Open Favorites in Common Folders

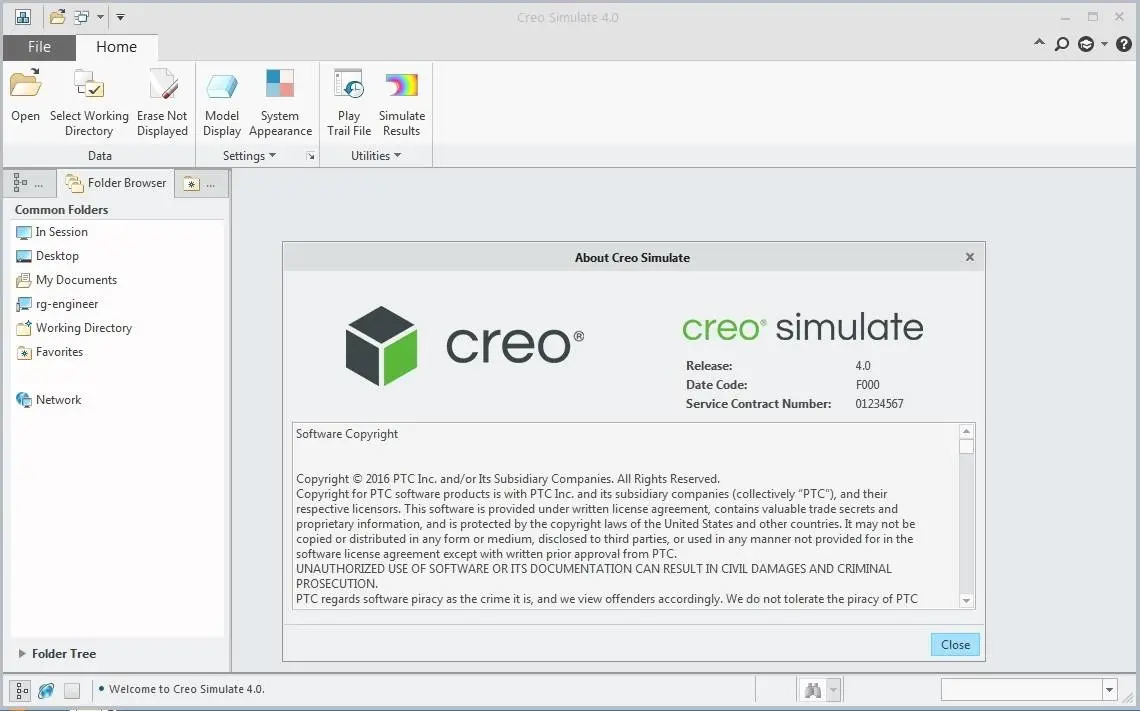click(x=49, y=352)
